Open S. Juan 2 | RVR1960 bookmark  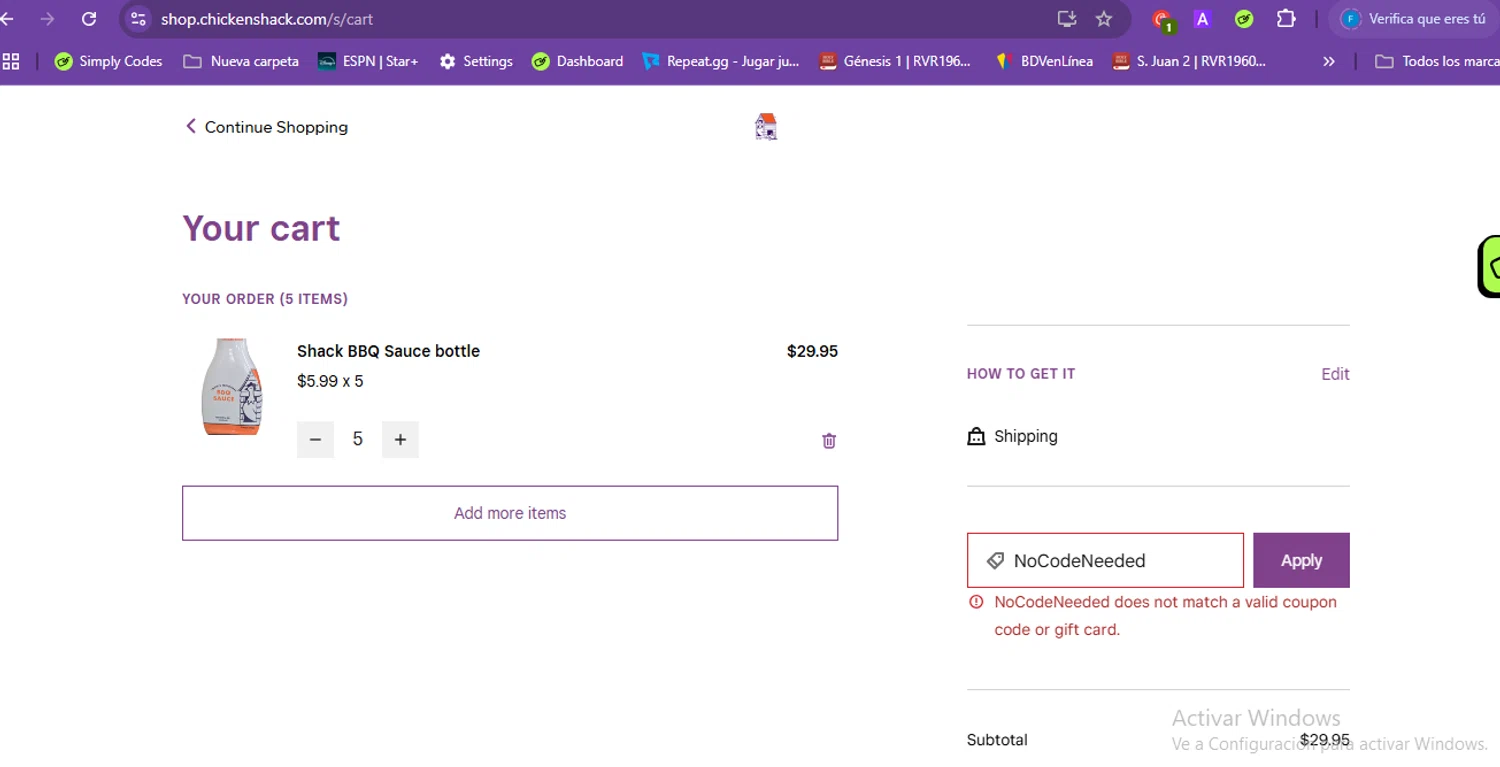tap(1189, 61)
